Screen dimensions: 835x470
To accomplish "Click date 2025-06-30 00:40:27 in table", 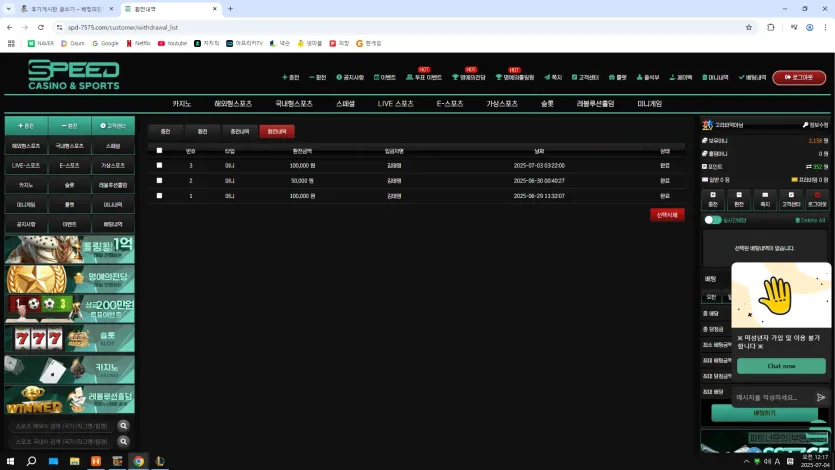I will pyautogui.click(x=539, y=181).
